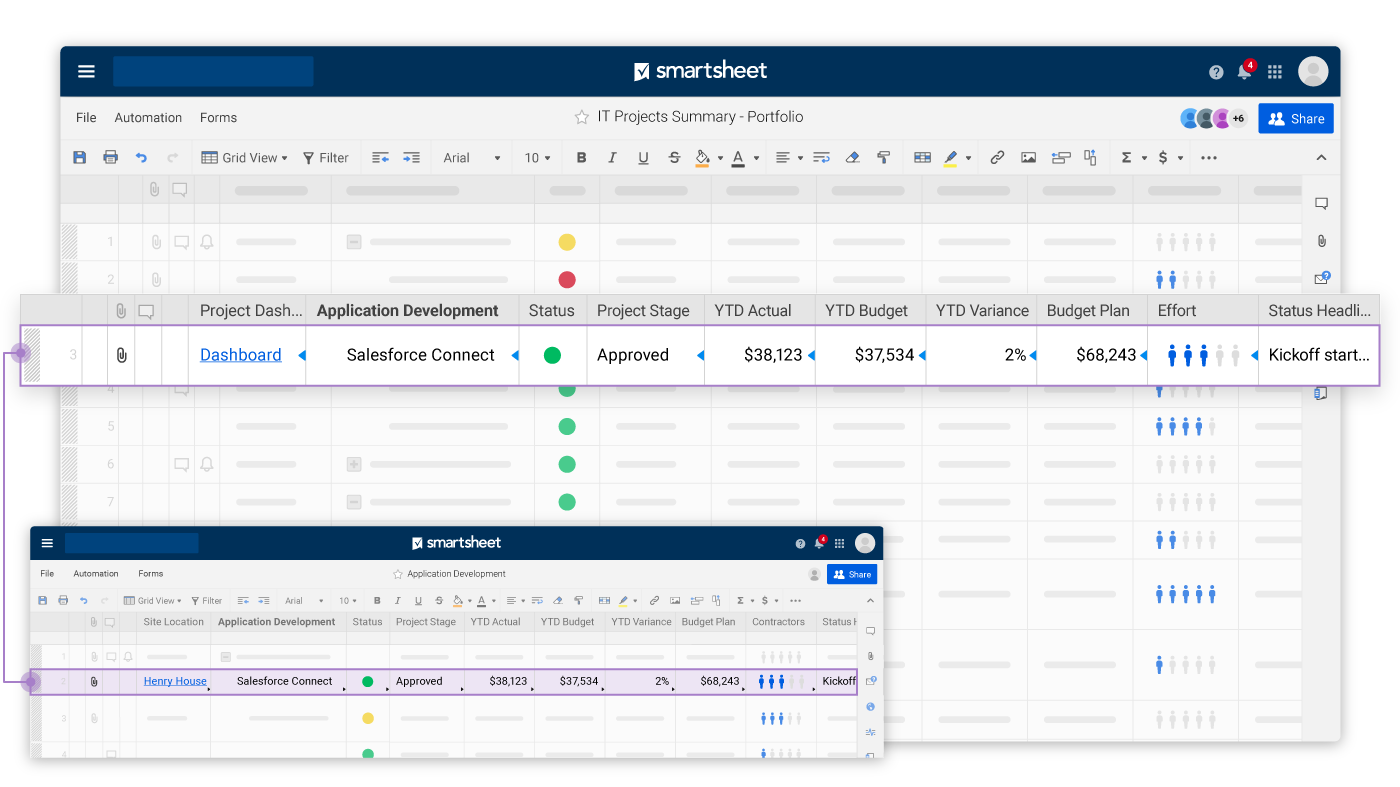This screenshot has width=1400, height=787.
Task: Click Undo arrow in IT Projects Summary toolbar
Action: point(142,157)
